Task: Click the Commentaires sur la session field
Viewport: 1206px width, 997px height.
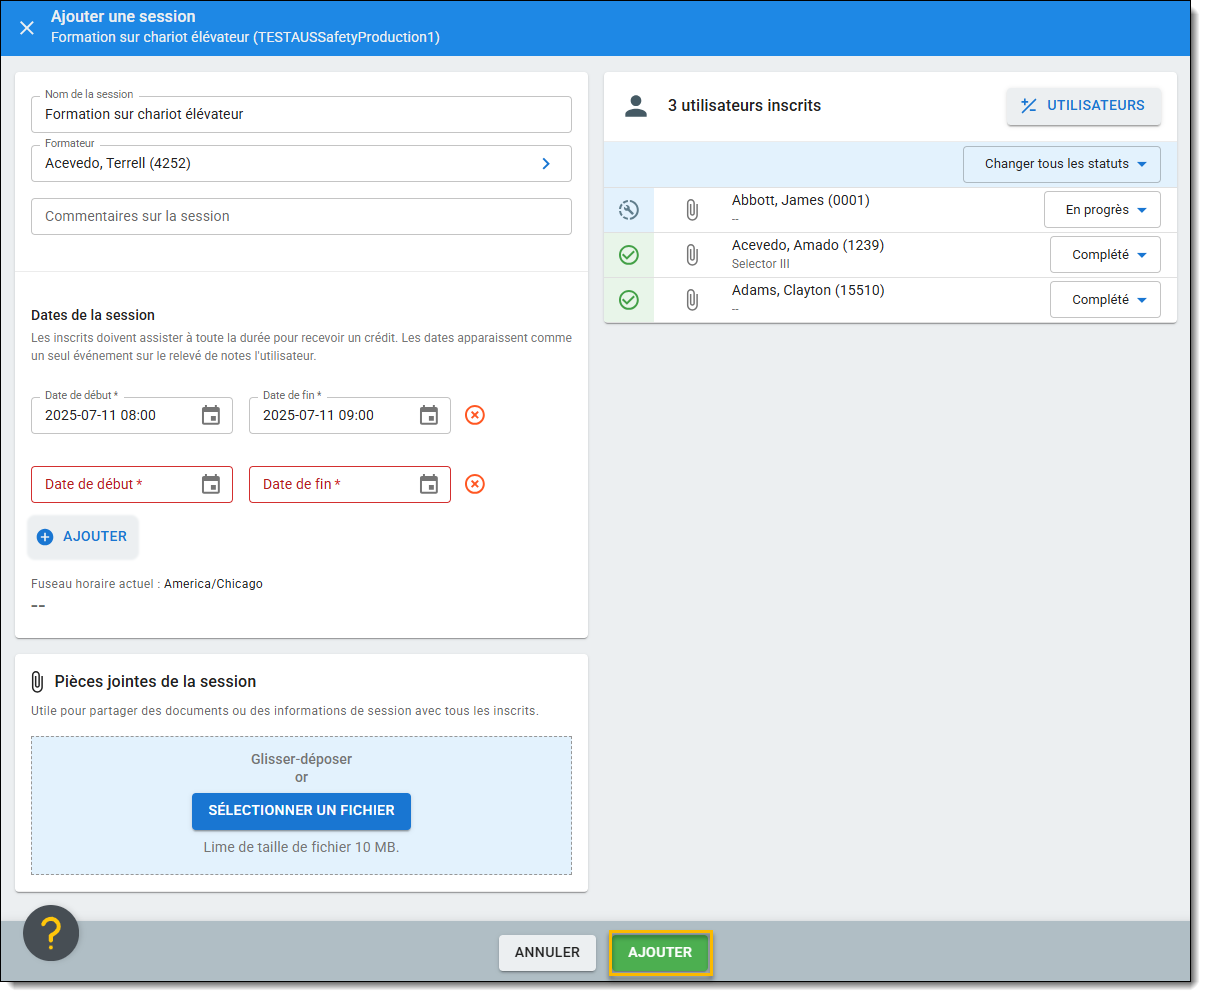Action: tap(301, 216)
